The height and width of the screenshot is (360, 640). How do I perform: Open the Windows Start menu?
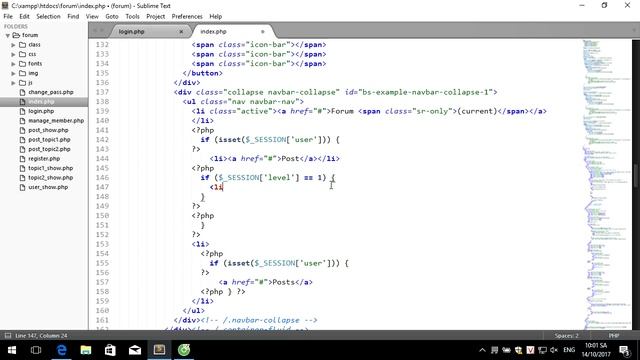tap(12, 350)
